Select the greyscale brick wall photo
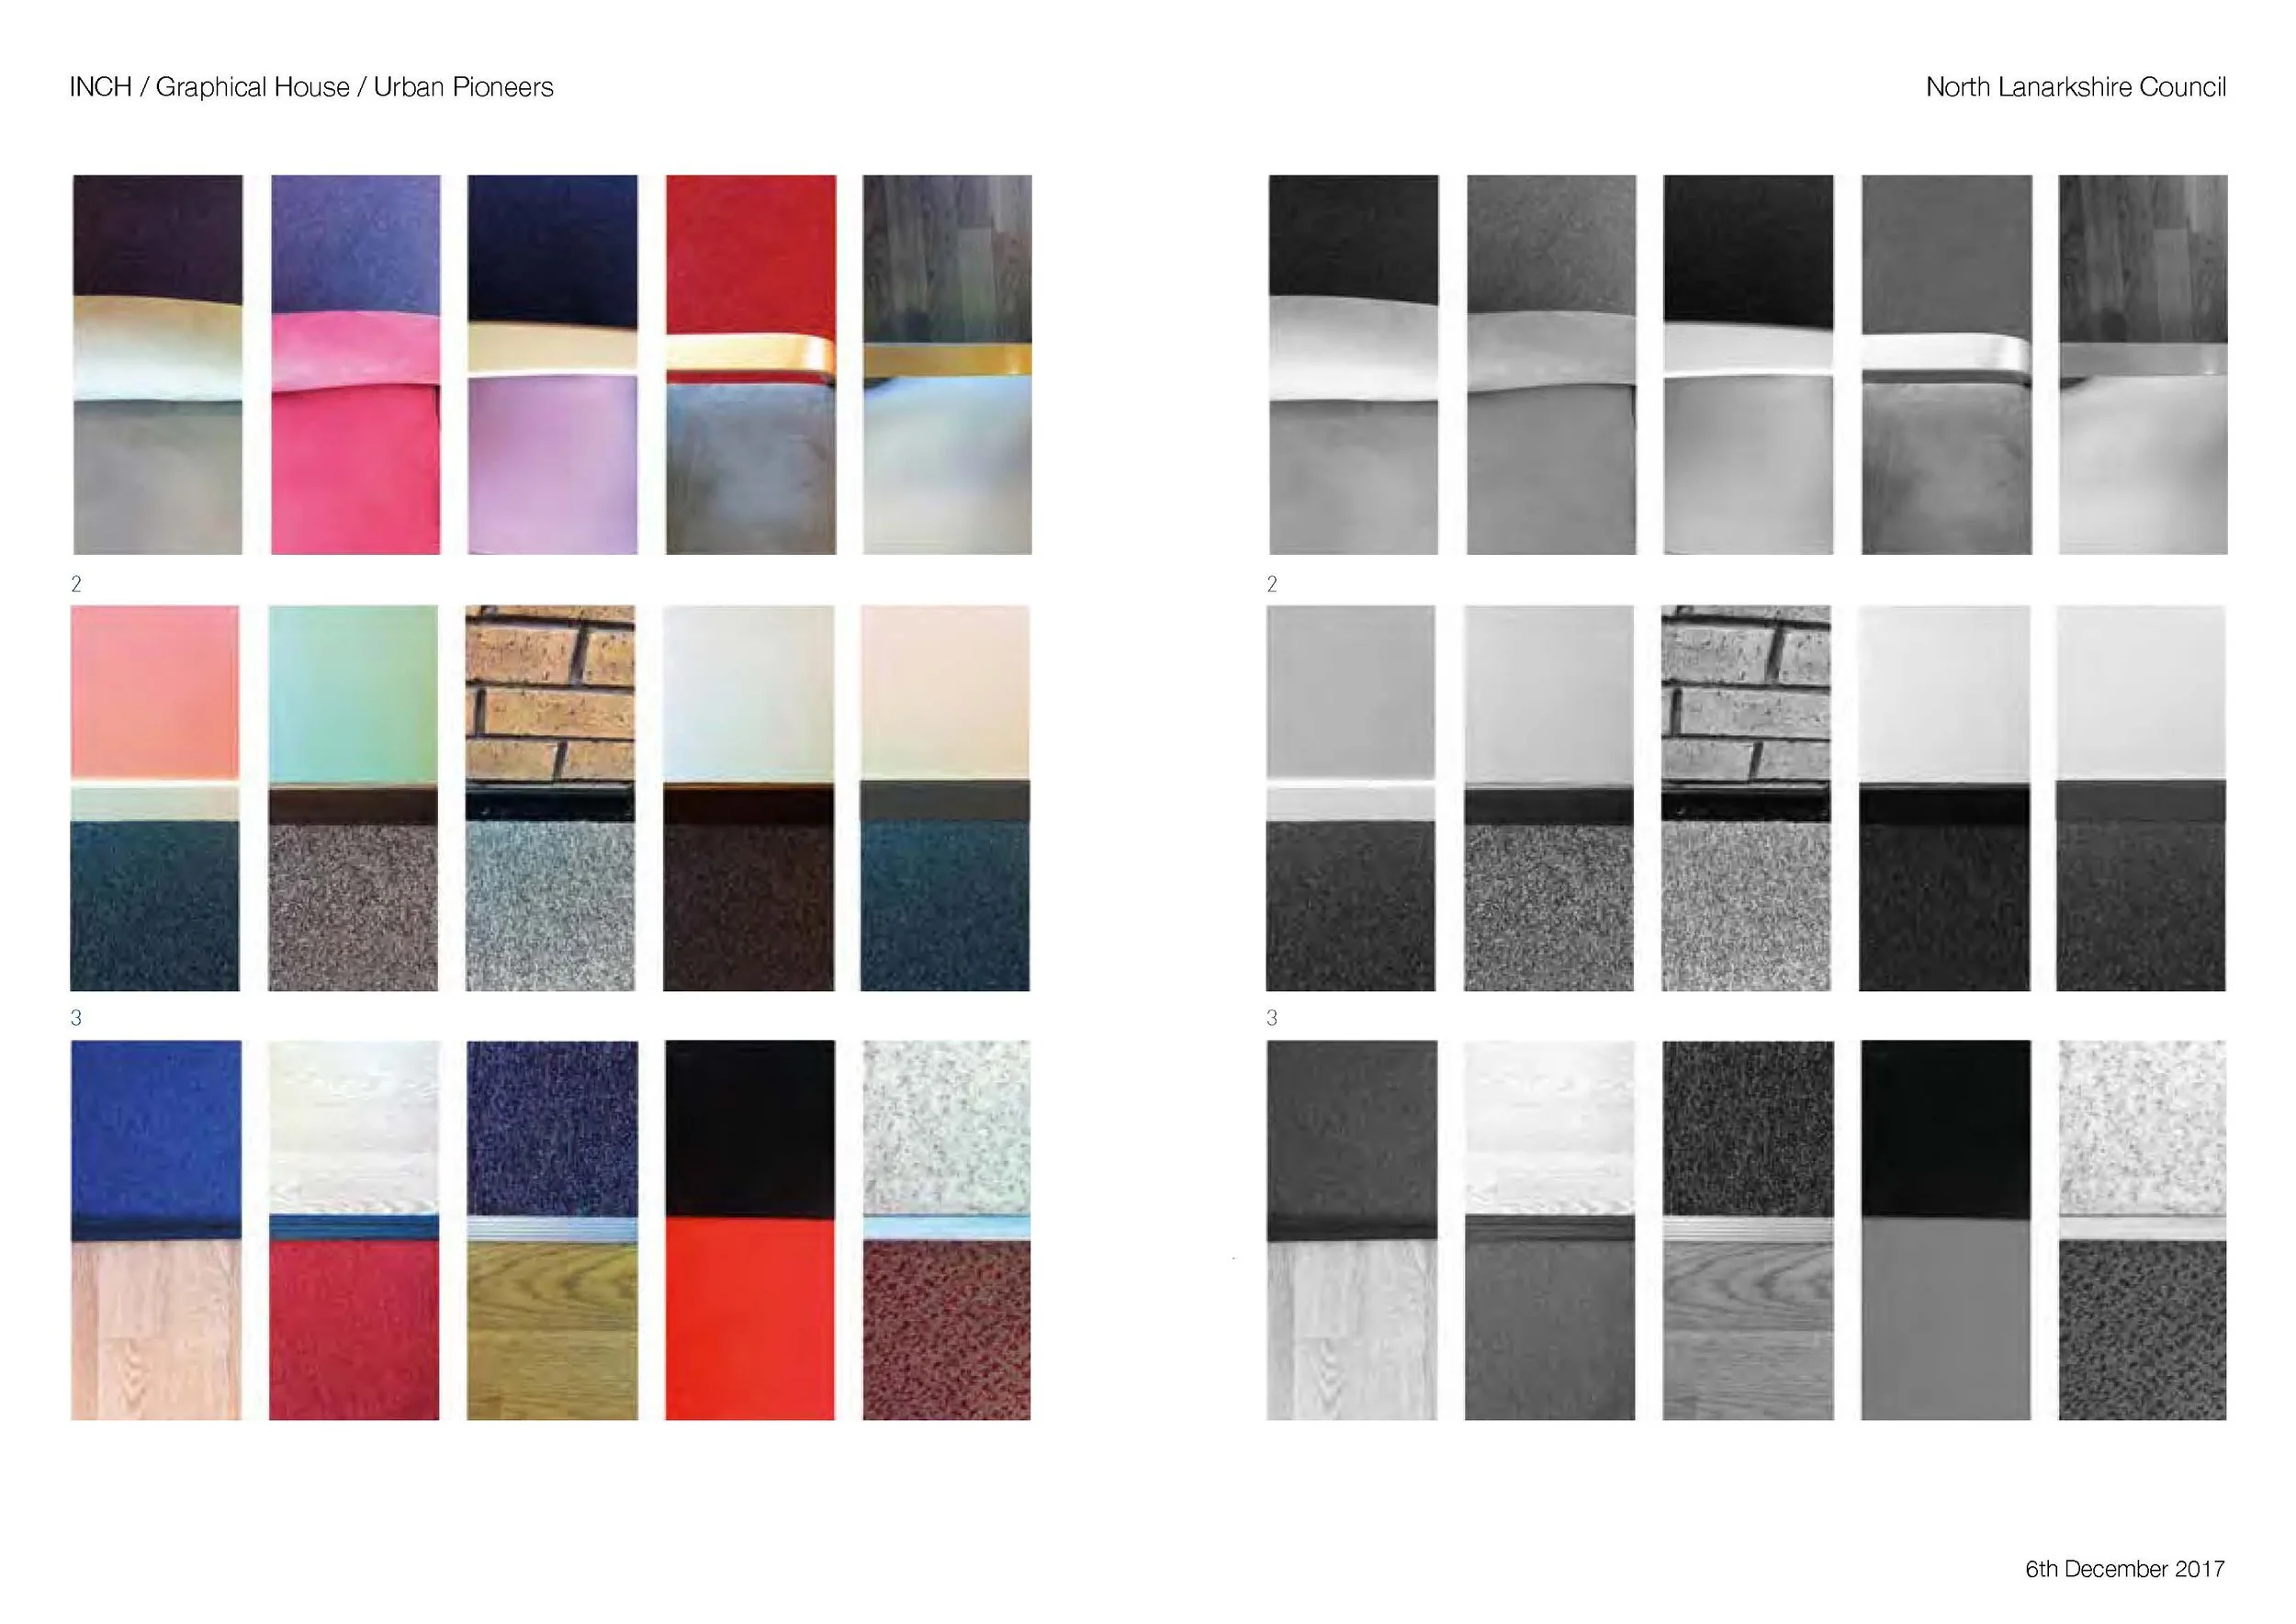The image size is (2296, 1624). coord(1746,798)
